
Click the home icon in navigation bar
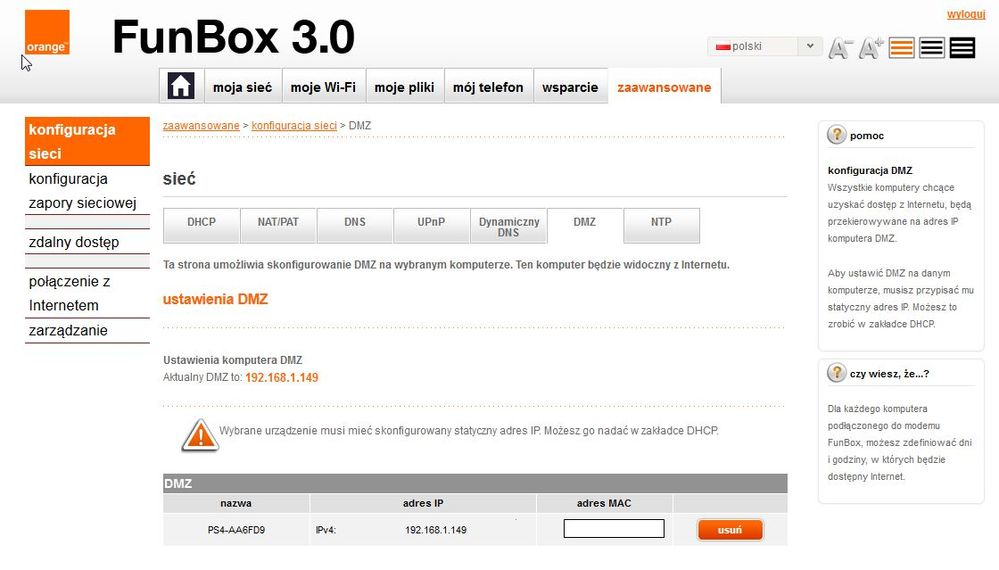pos(181,87)
